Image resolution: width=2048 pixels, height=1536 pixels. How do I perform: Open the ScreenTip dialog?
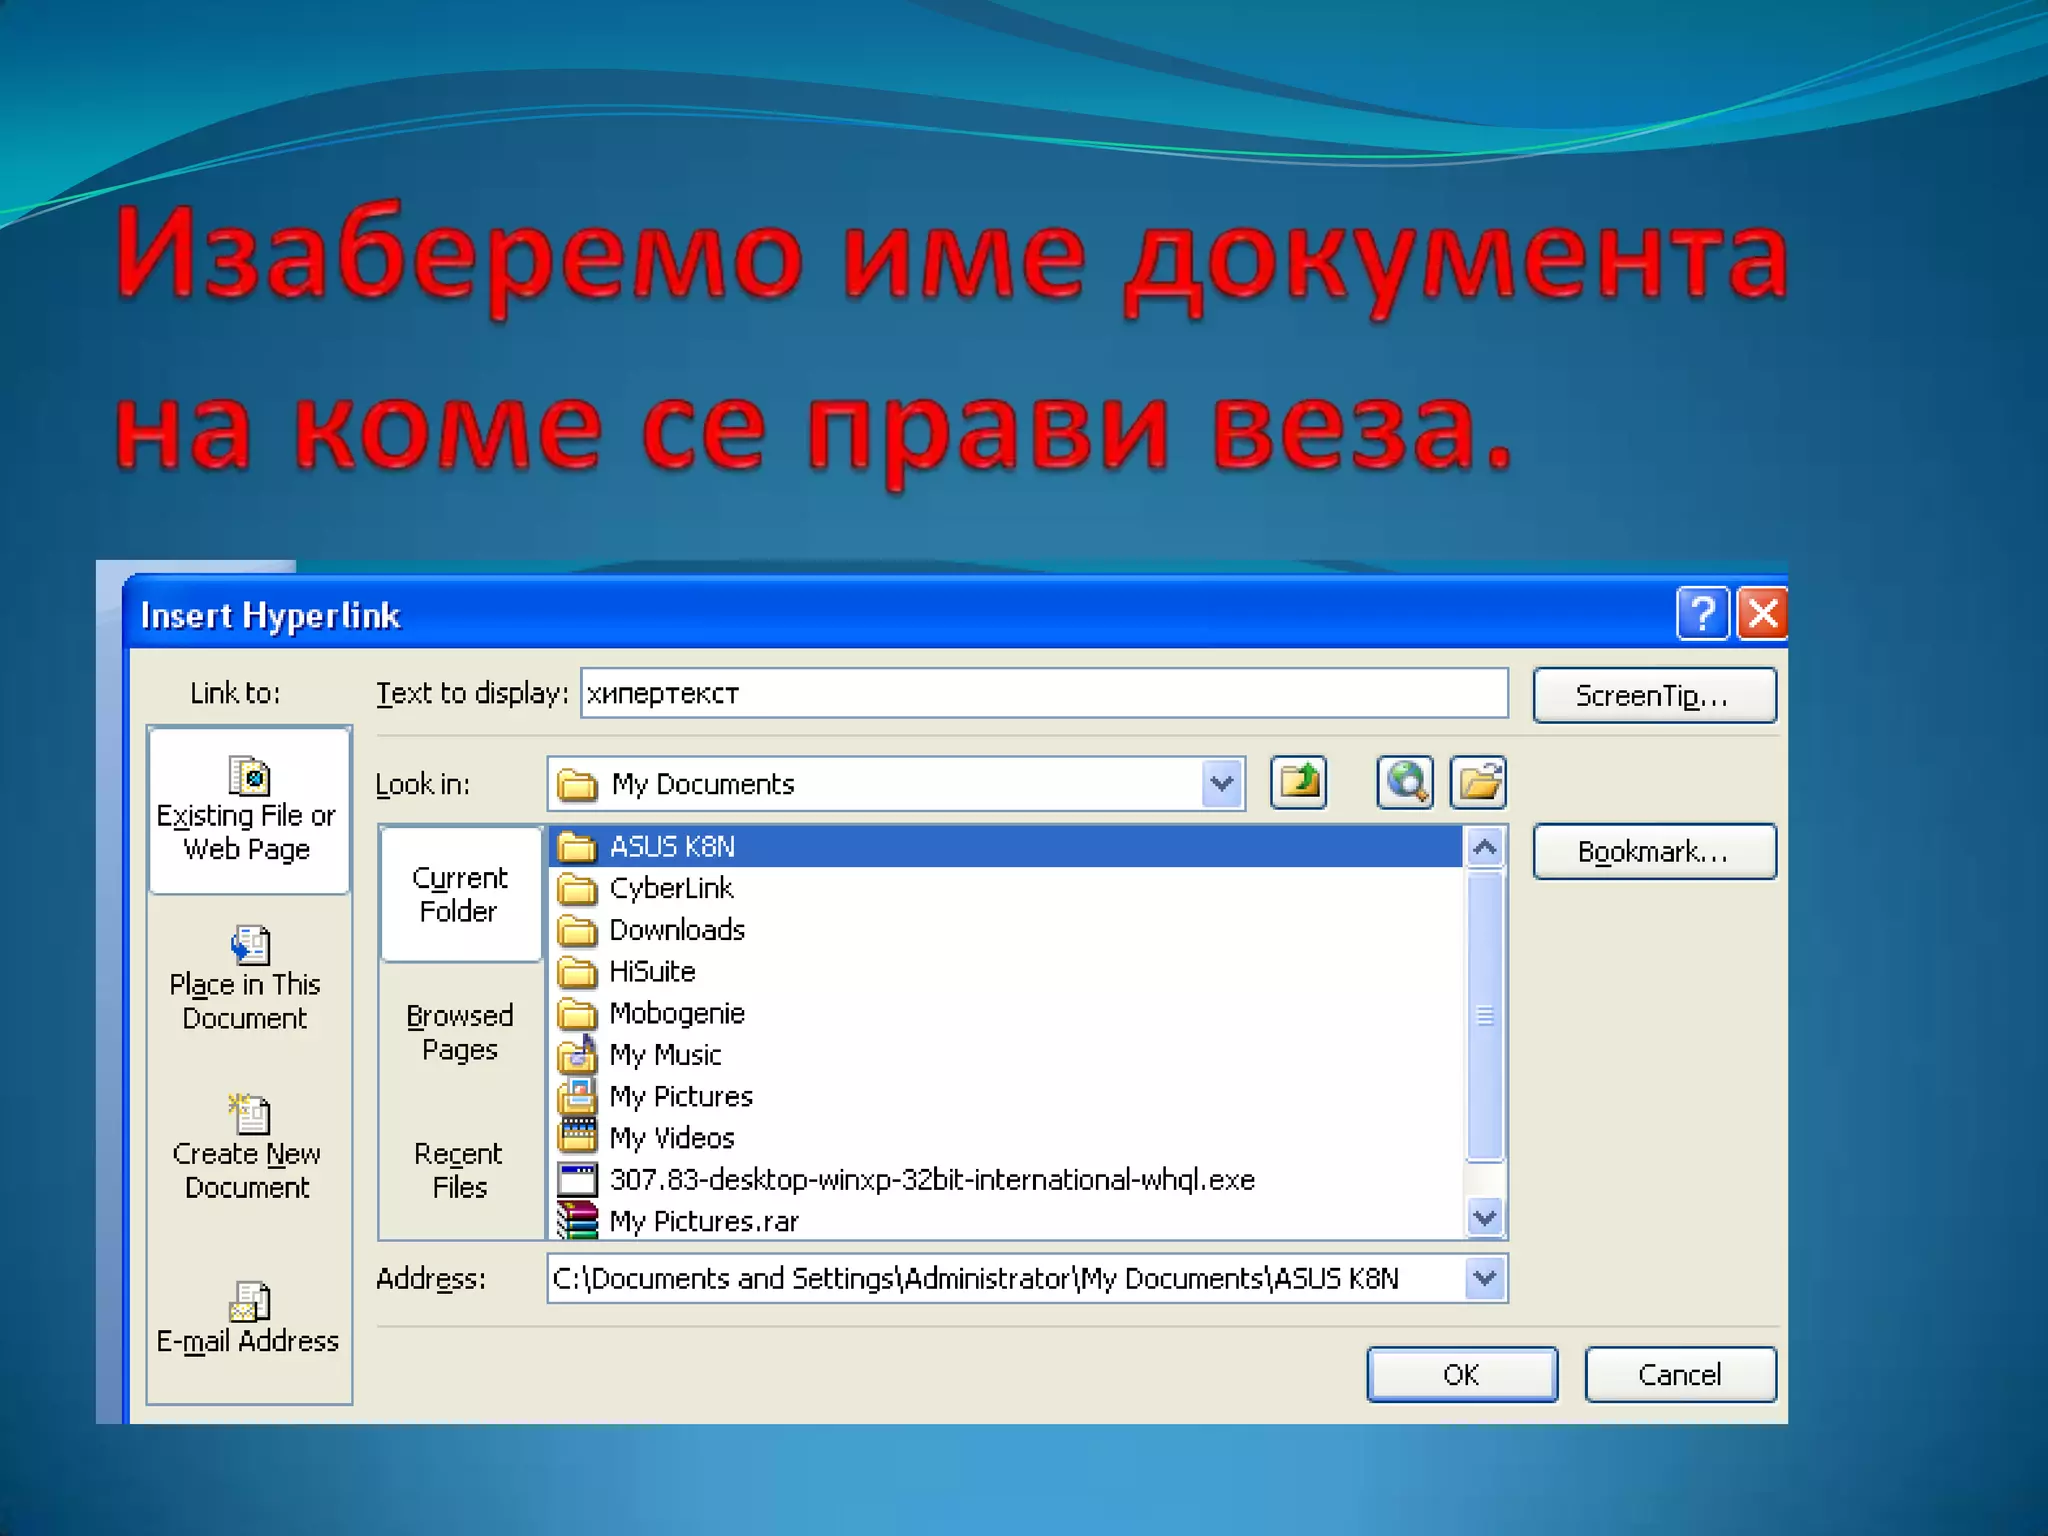point(1653,696)
